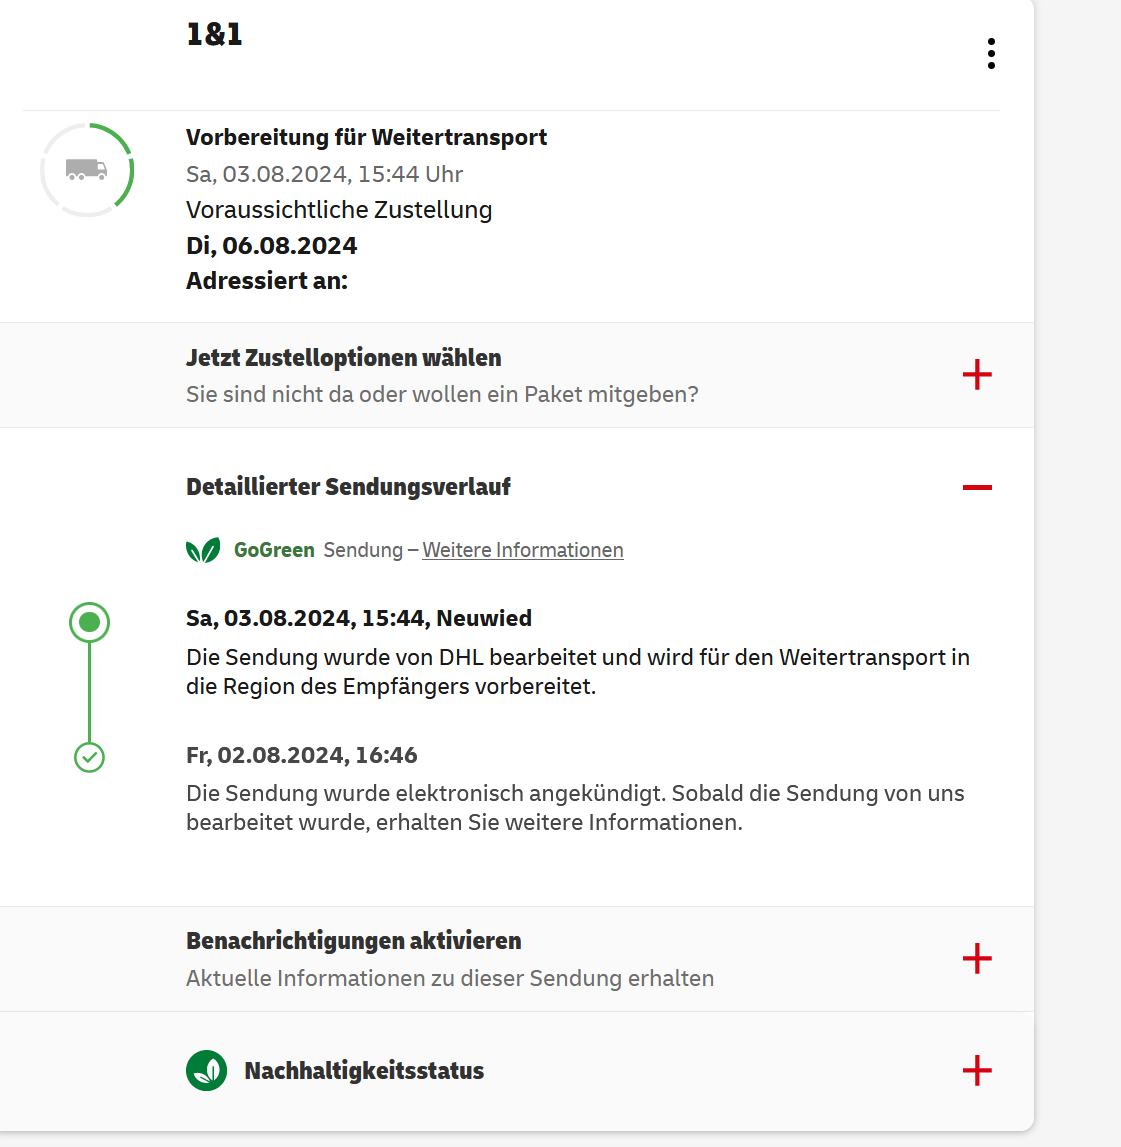
Task: Click the Jetzt Zustelloptionen wählen heading
Action: 343,358
